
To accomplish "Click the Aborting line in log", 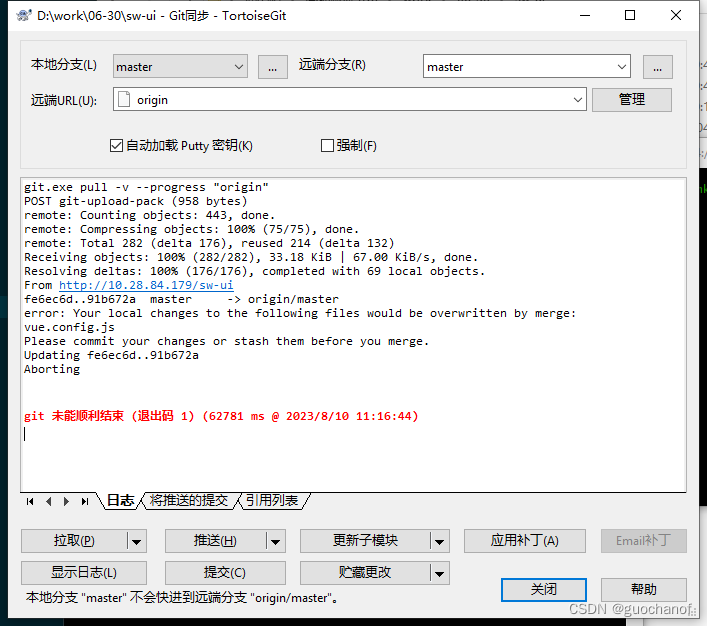I will click(x=52, y=369).
